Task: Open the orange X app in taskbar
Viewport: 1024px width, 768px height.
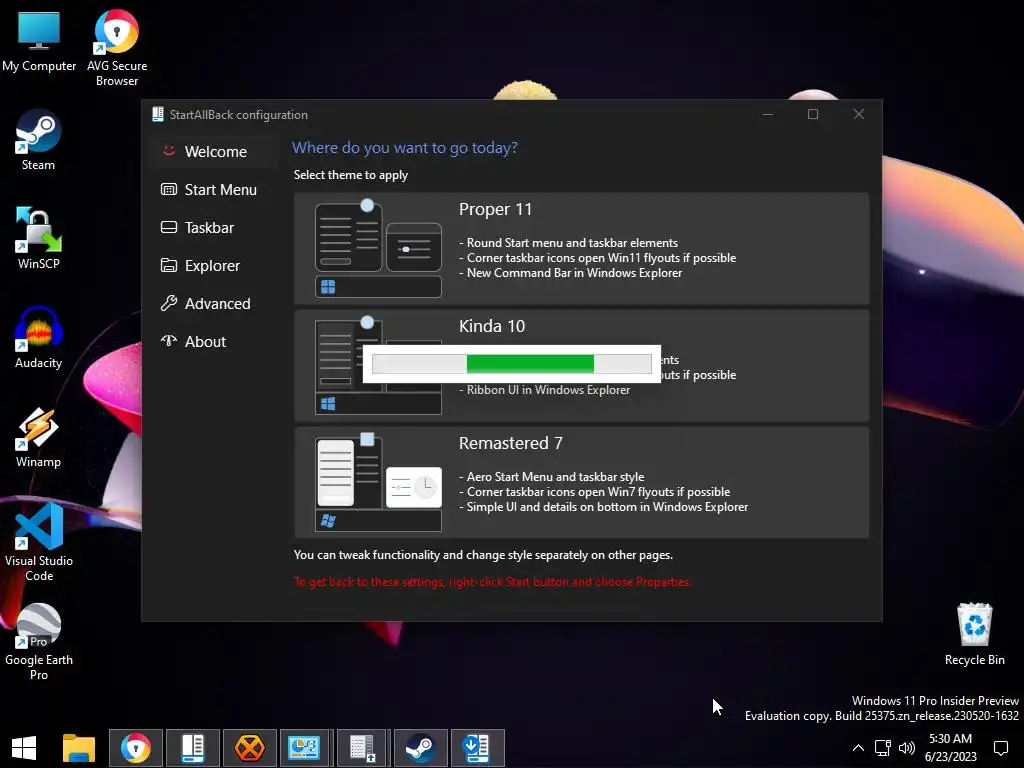Action: 249,748
